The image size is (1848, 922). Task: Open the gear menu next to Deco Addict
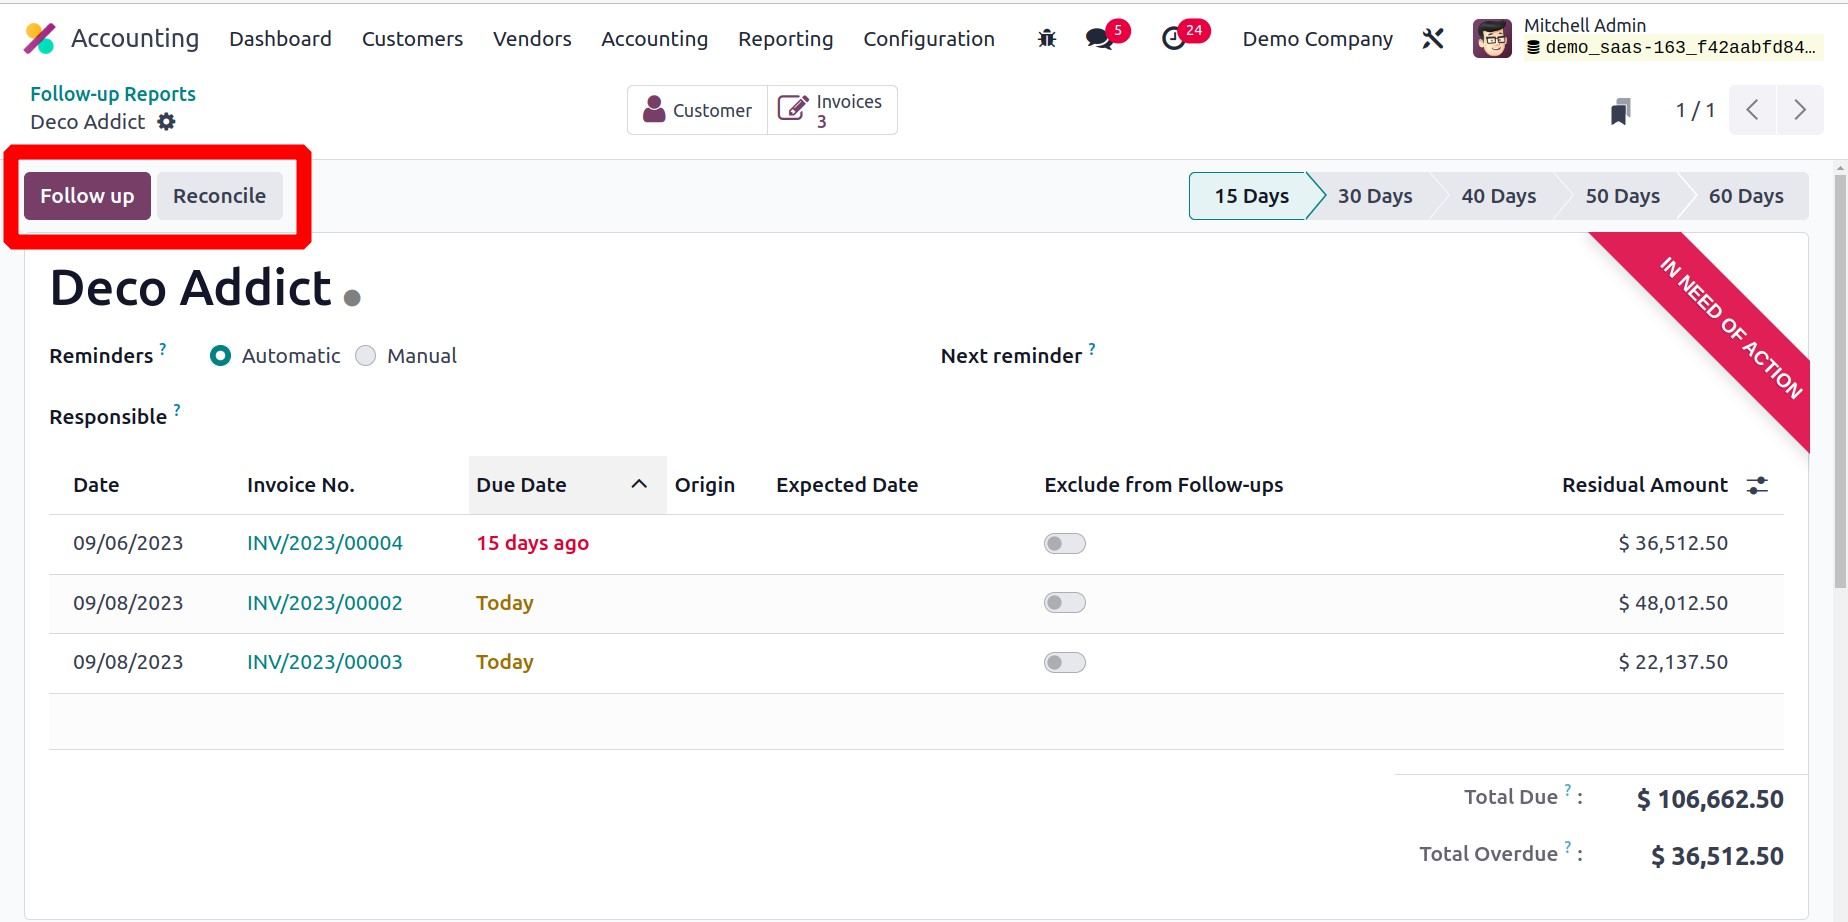167,122
